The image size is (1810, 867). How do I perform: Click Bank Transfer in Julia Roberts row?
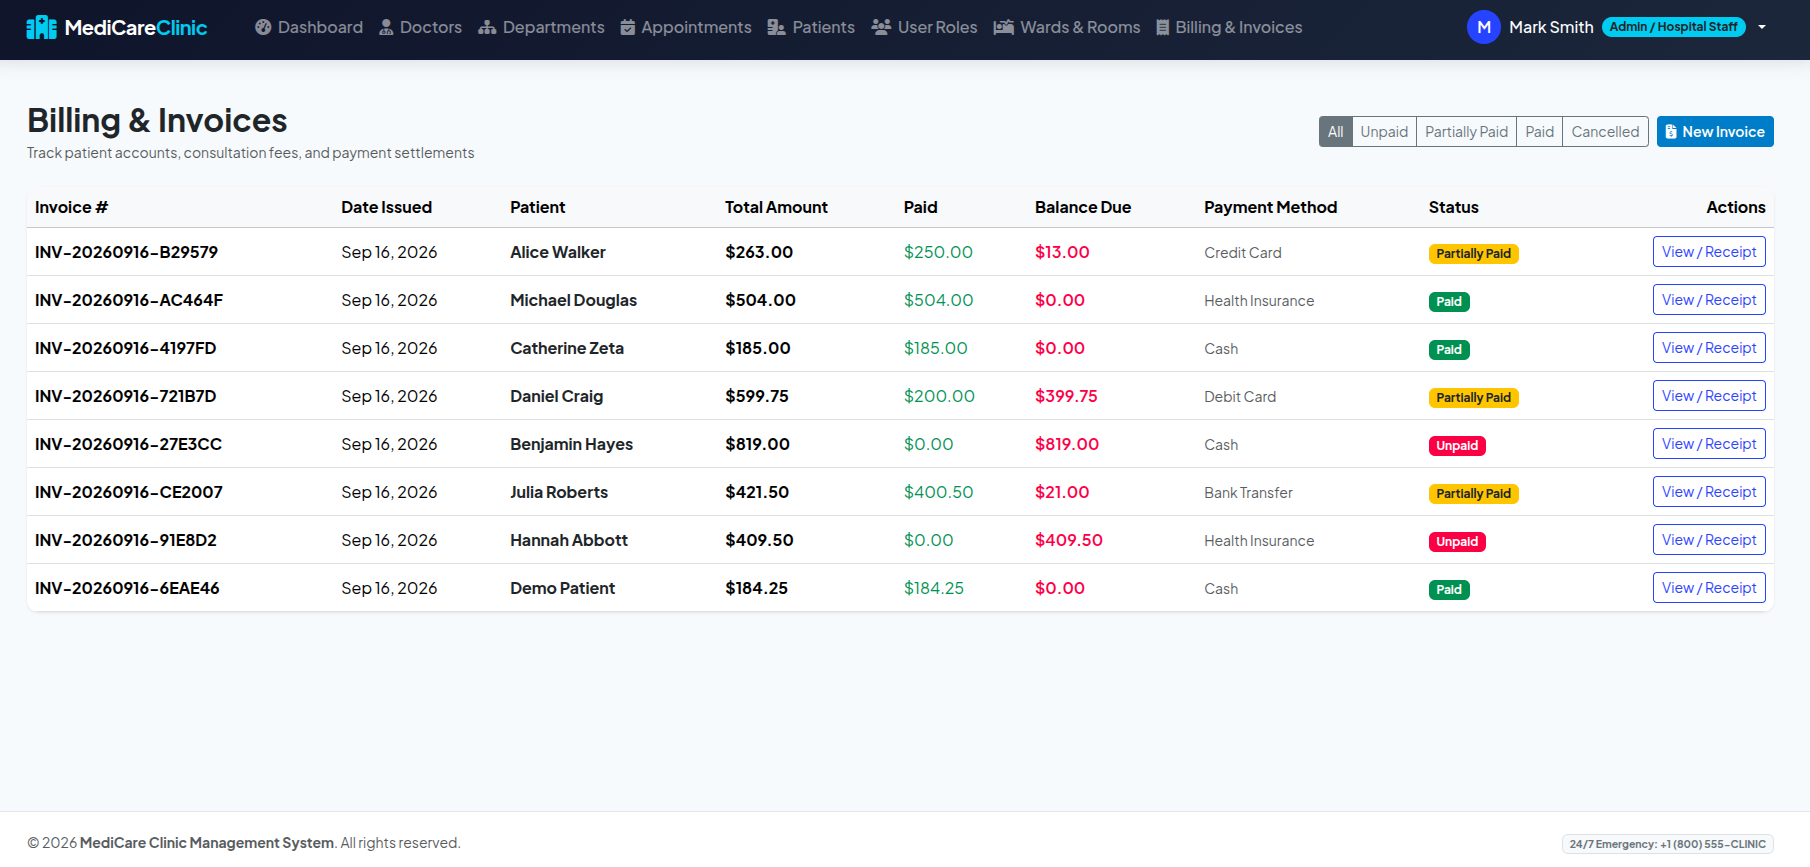[x=1248, y=493]
